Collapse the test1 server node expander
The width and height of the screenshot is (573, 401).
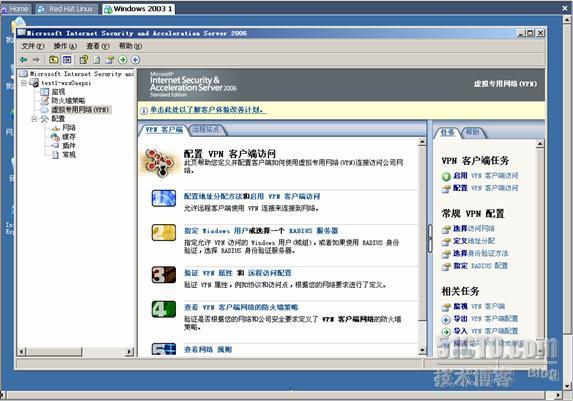tap(24, 83)
